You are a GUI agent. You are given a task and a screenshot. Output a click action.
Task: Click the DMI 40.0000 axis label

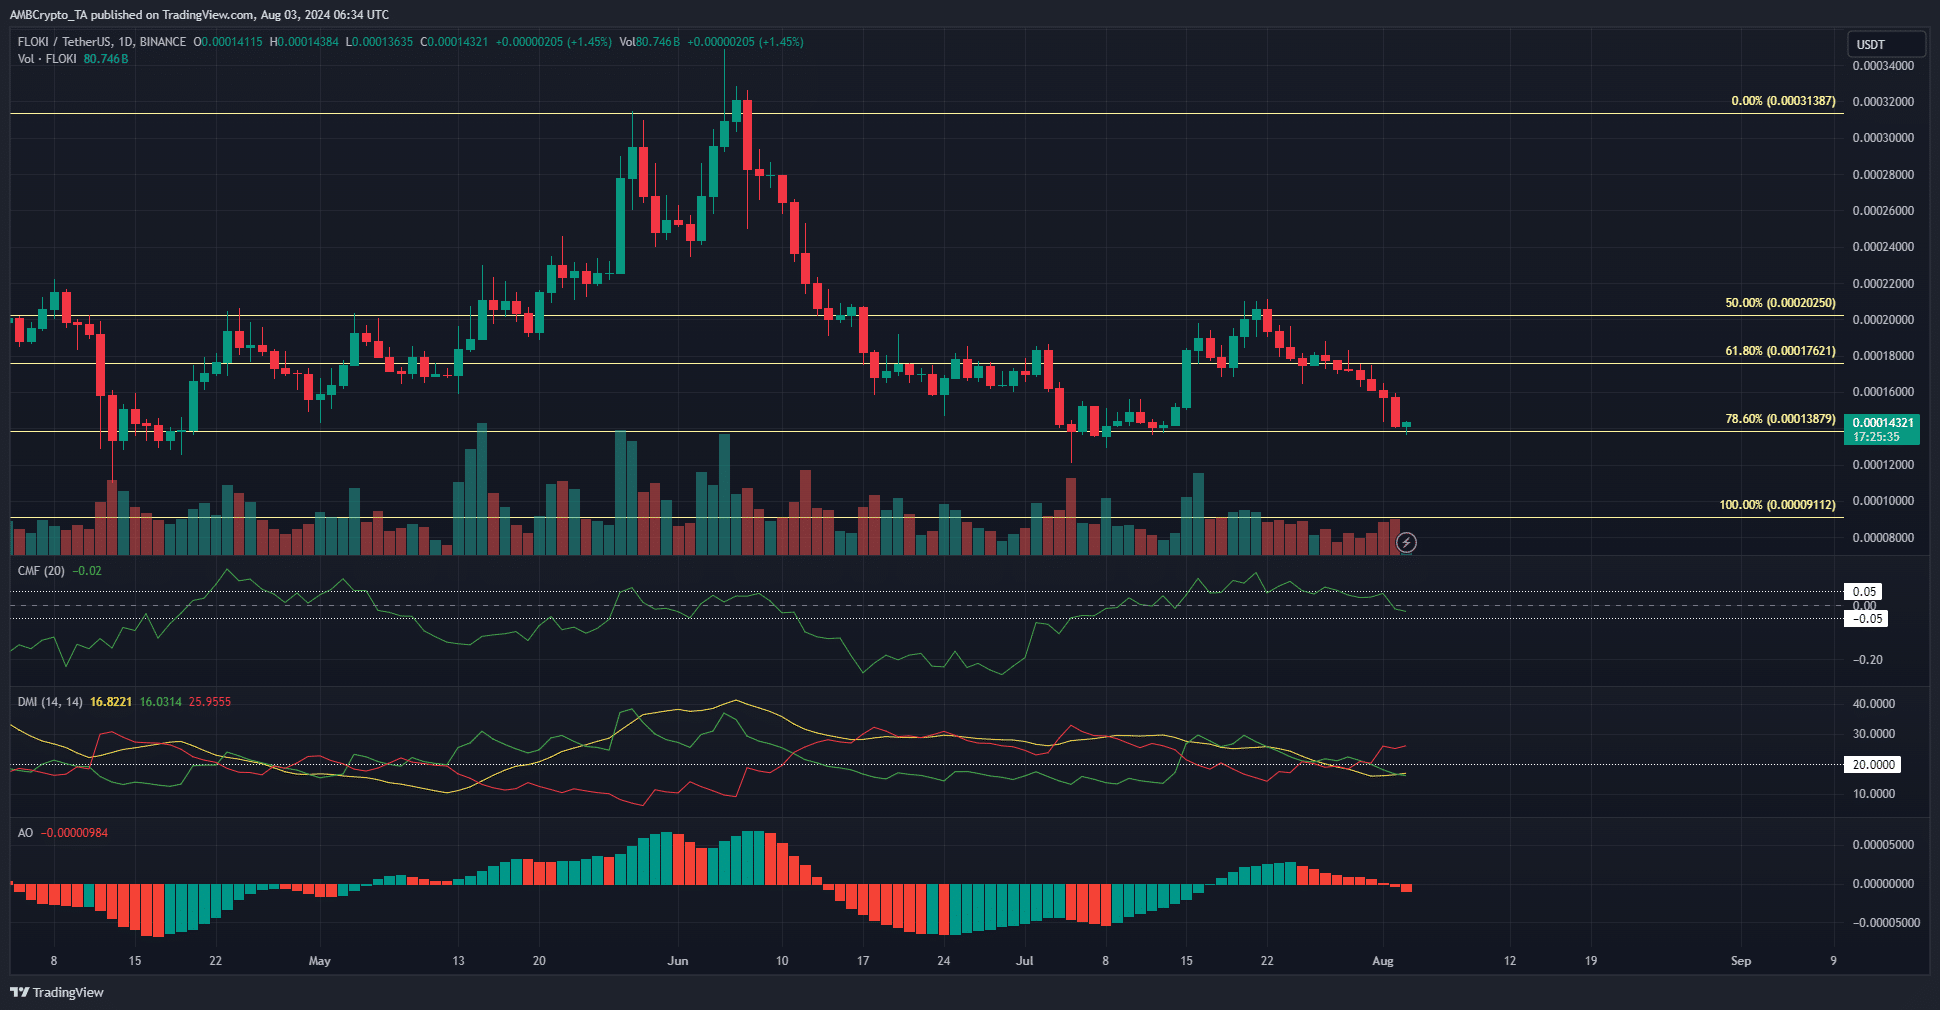[1873, 704]
